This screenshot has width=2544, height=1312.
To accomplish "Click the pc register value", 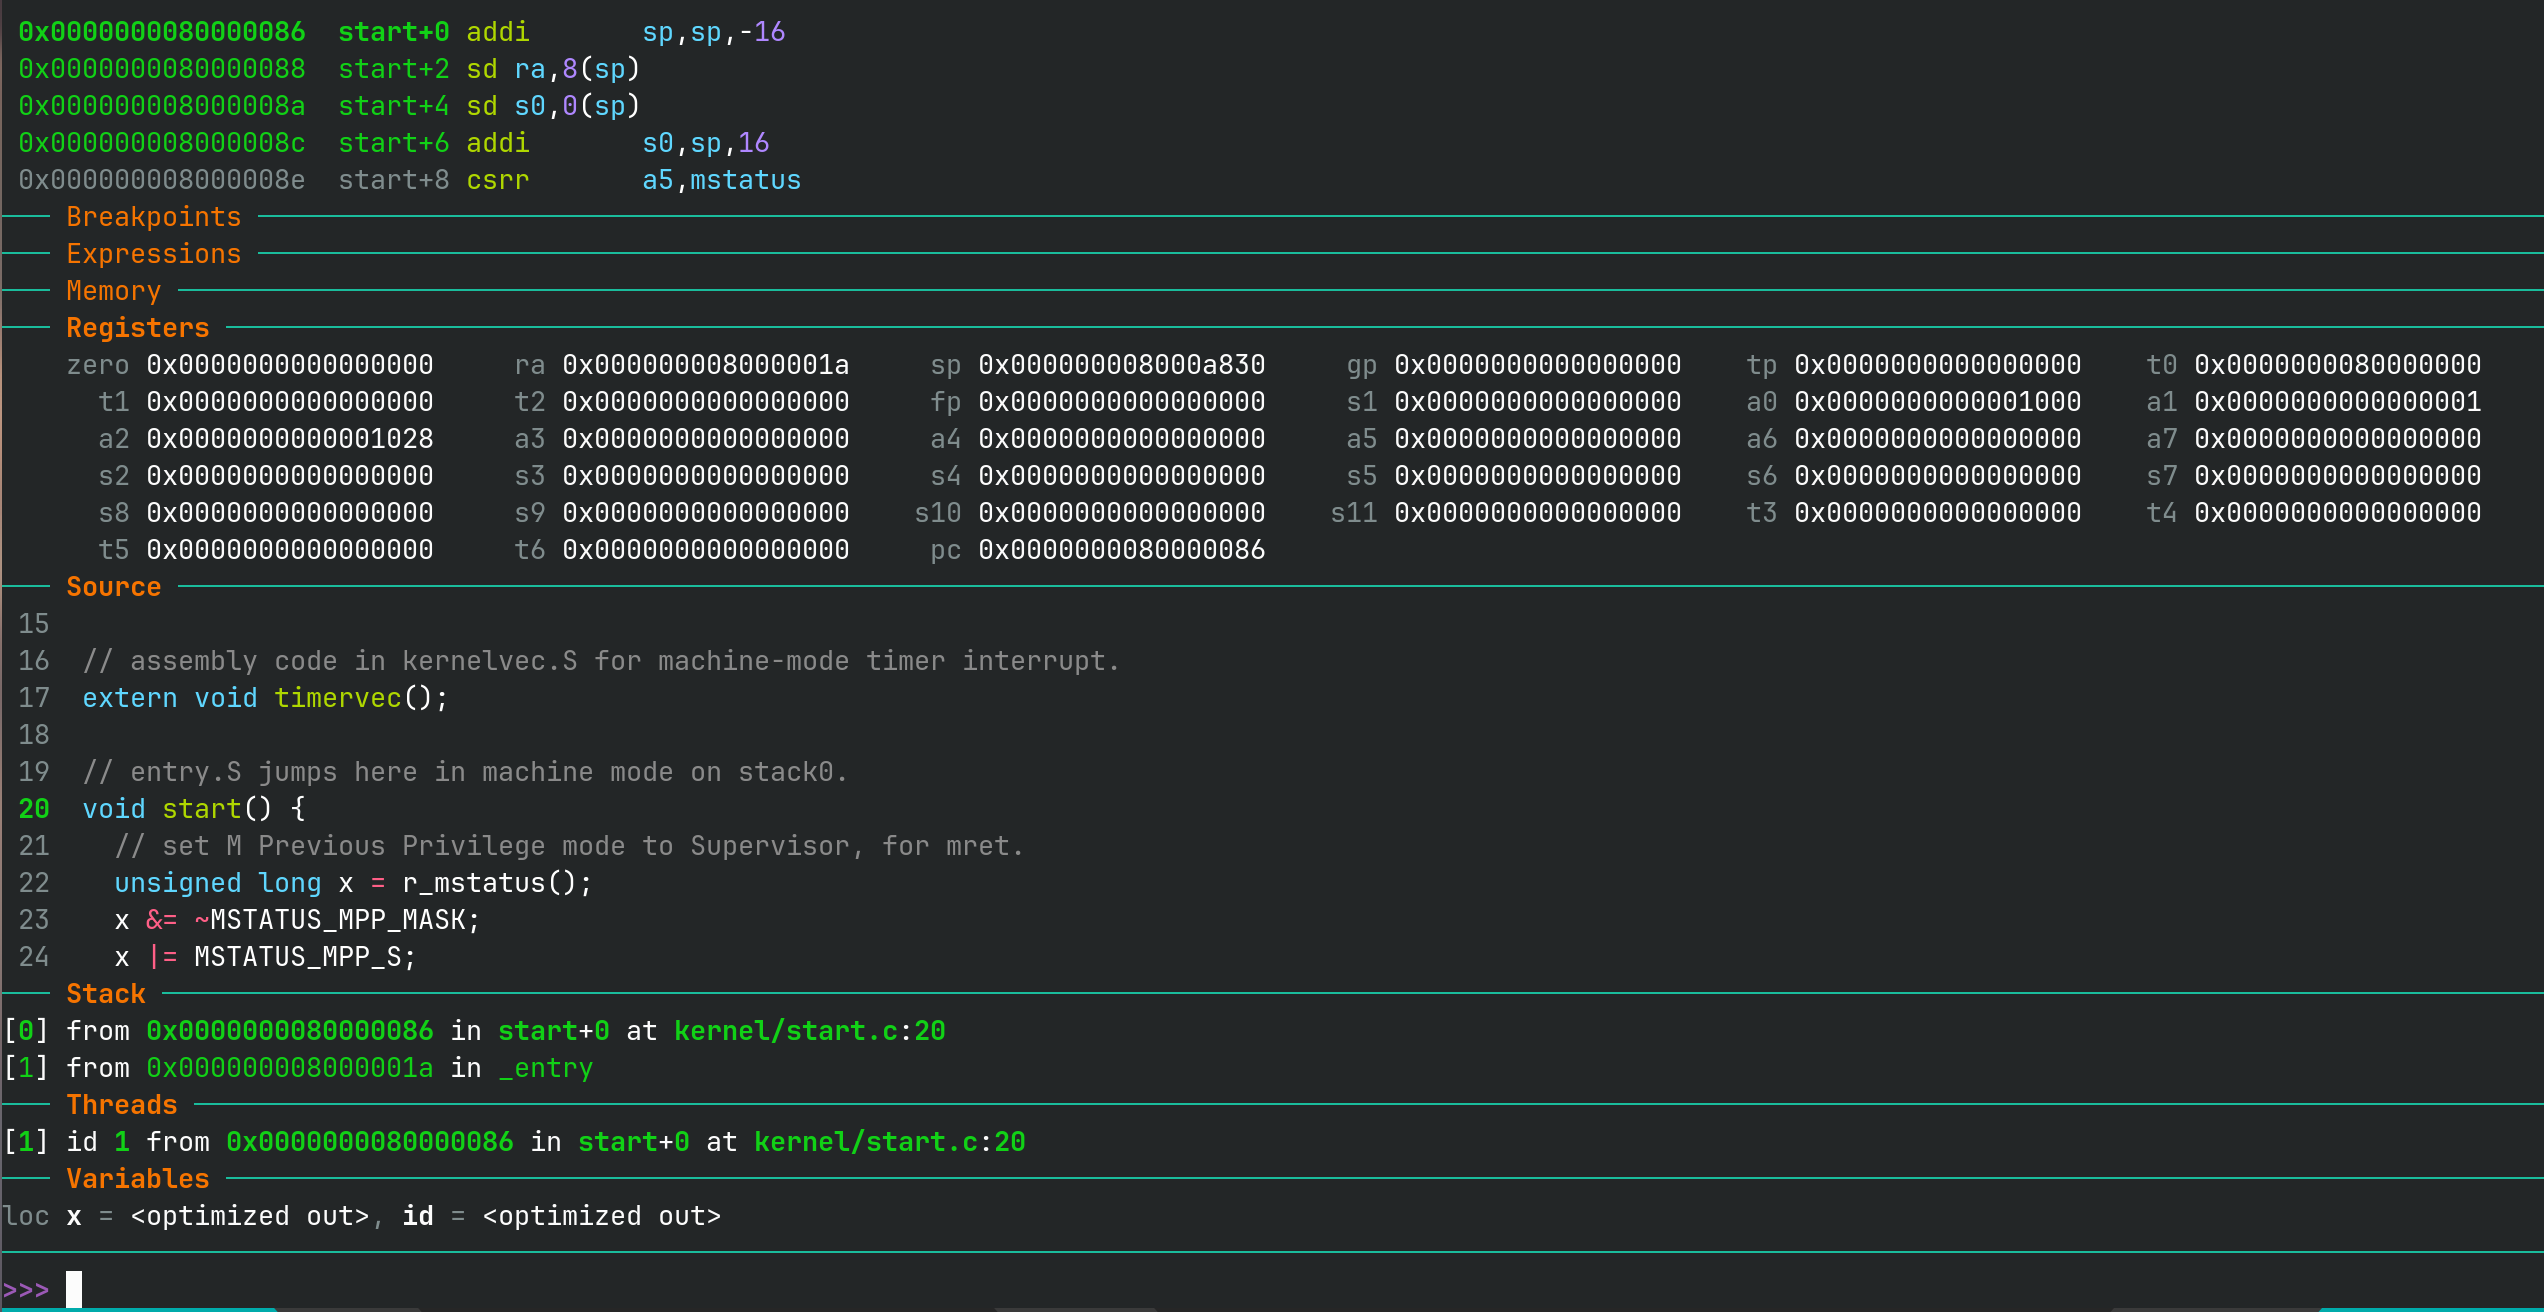I will [x=1121, y=550].
